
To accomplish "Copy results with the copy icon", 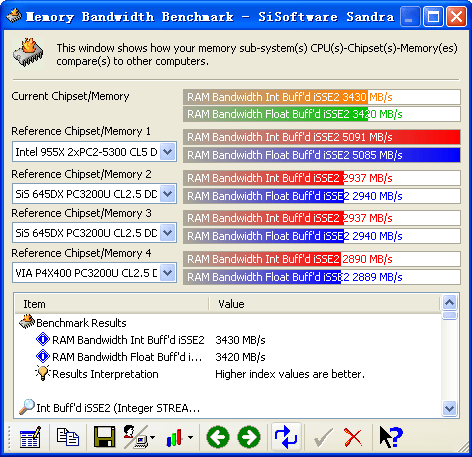I will (68, 437).
